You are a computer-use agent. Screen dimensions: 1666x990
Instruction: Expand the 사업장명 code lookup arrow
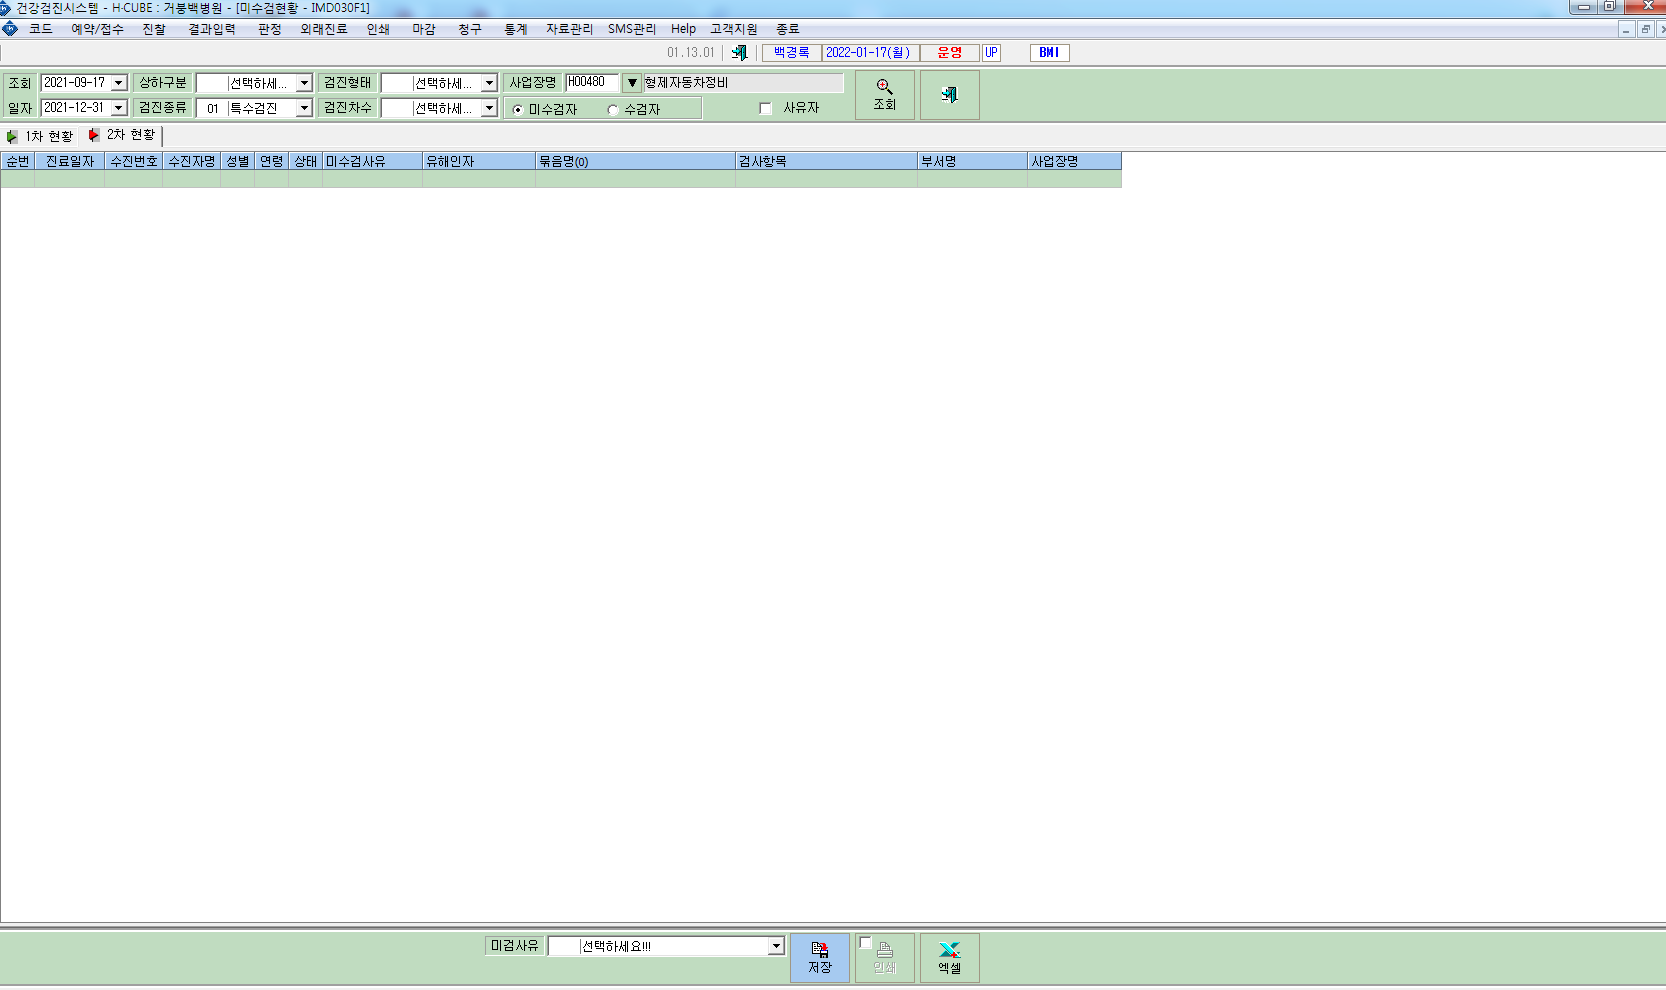point(632,83)
